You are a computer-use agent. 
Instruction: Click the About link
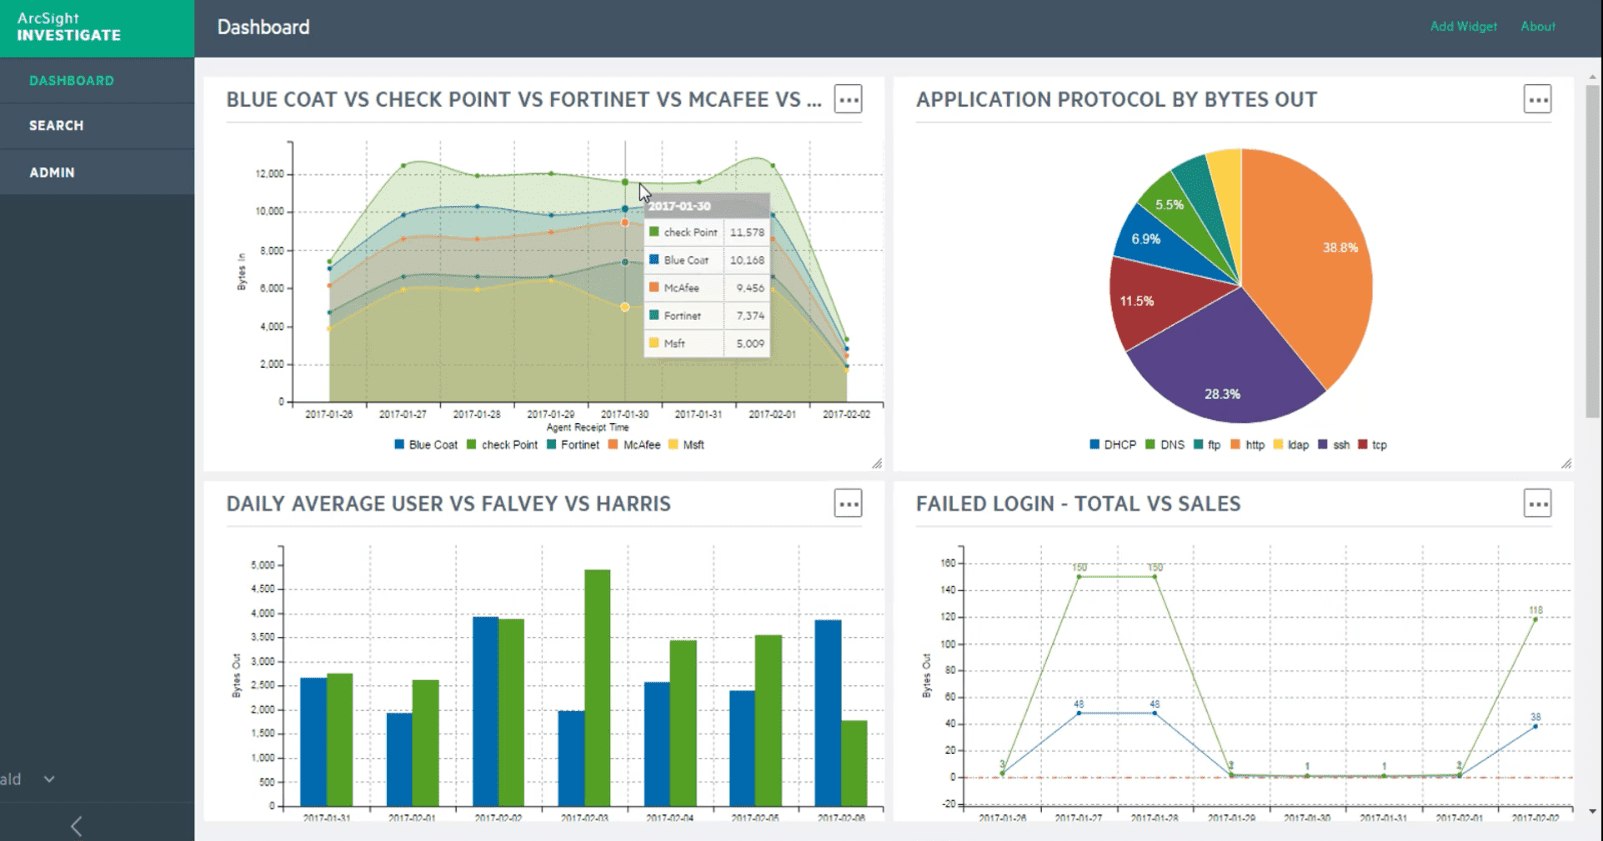click(x=1538, y=27)
